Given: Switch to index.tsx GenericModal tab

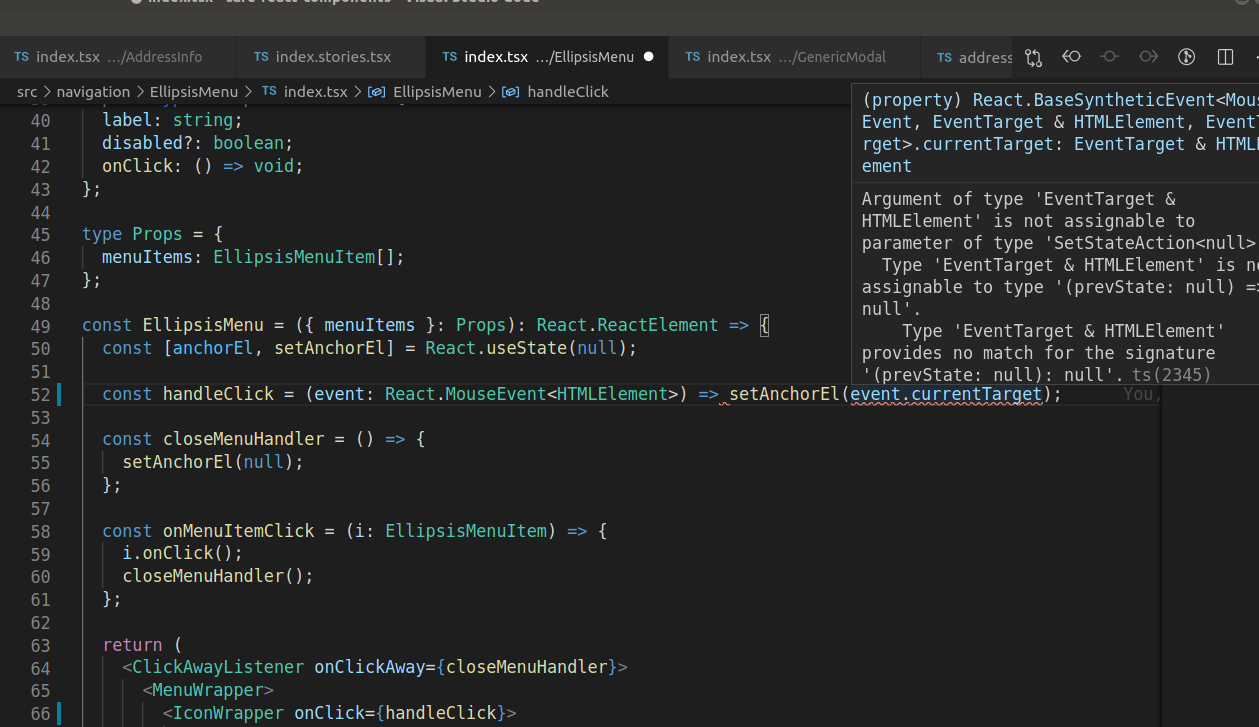Looking at the screenshot, I should tap(795, 57).
